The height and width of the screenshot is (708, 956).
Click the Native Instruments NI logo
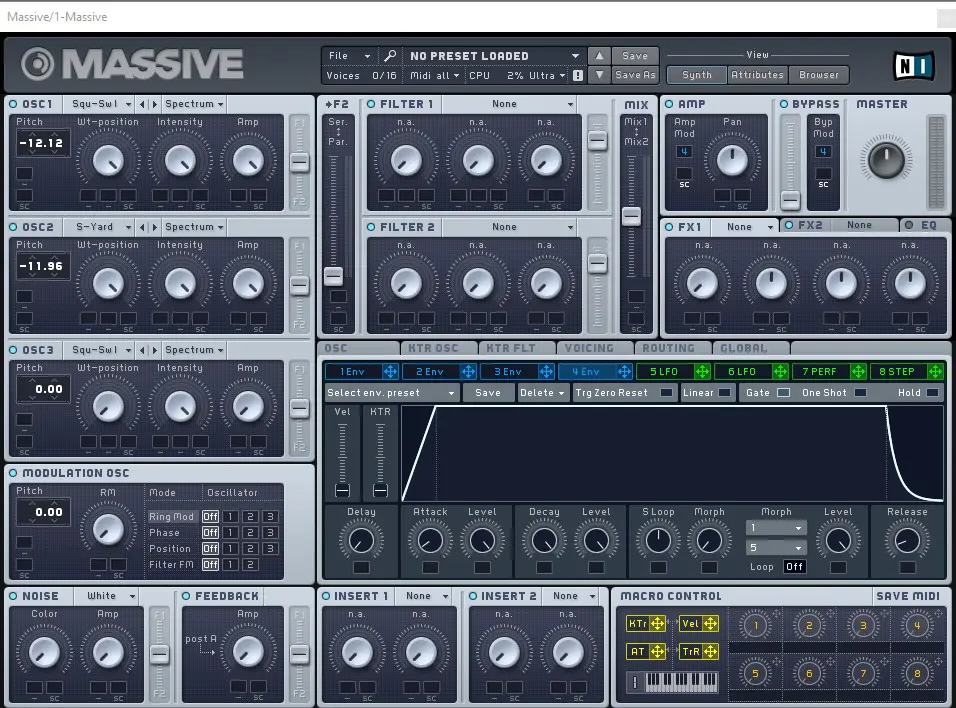pyautogui.click(x=913, y=66)
